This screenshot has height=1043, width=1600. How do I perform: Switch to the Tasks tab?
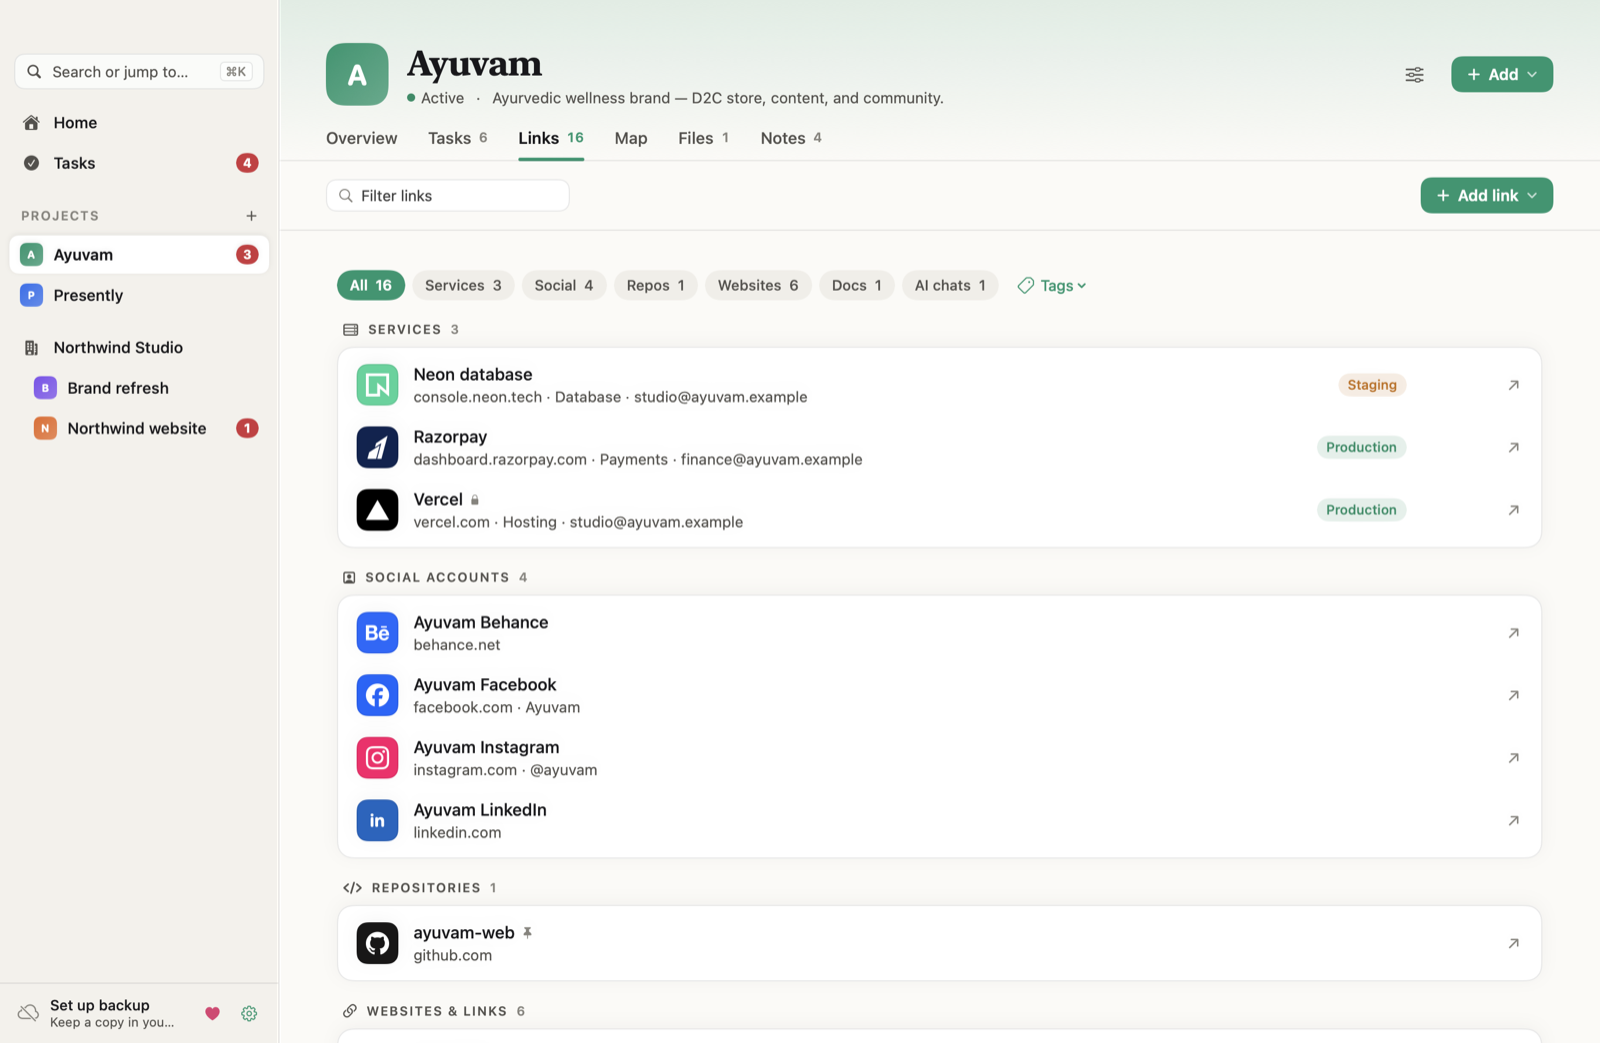[x=457, y=138]
